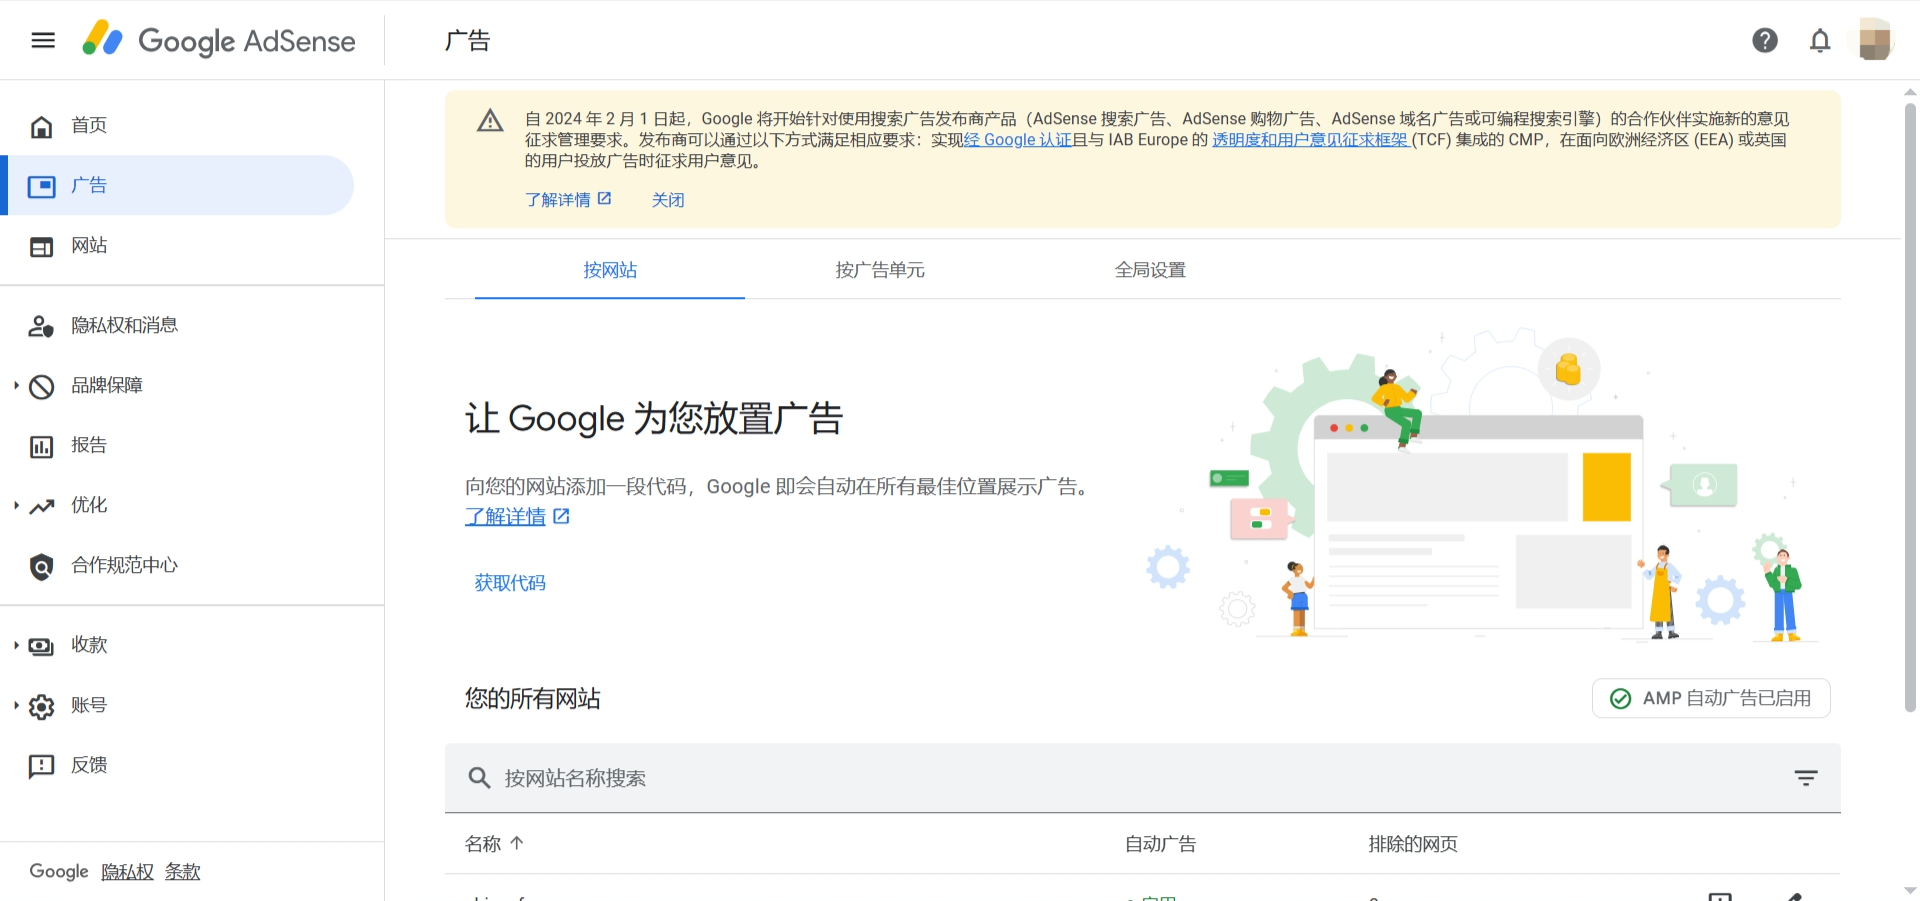This screenshot has height=901, width=1920.
Task: Expand the 账号 submenu arrow
Action: click(16, 705)
